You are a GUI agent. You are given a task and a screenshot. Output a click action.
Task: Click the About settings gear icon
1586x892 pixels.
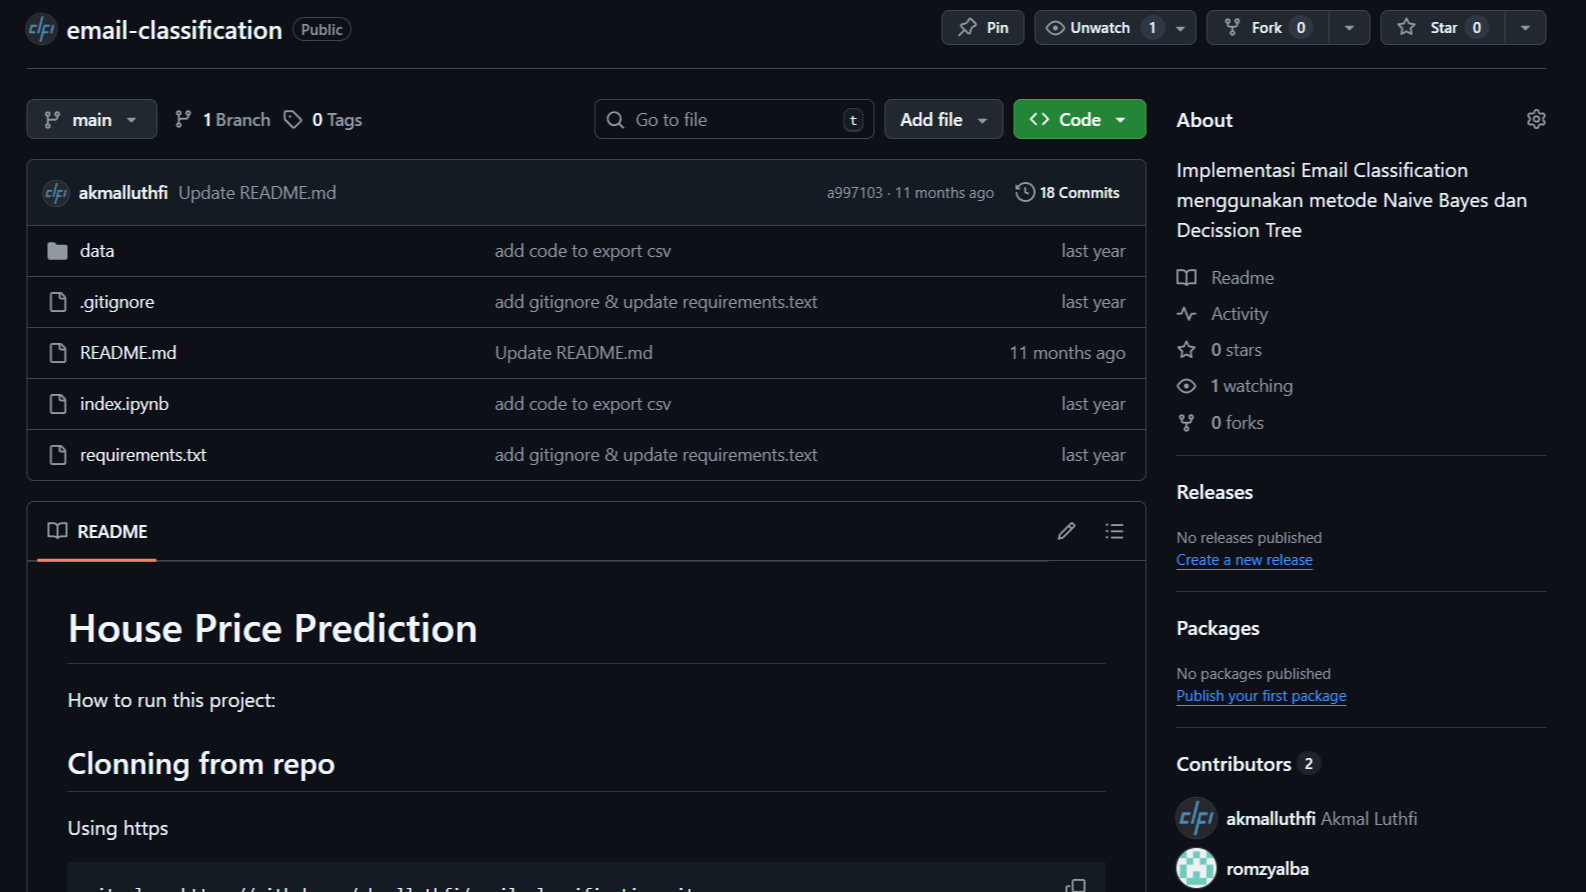tap(1536, 120)
